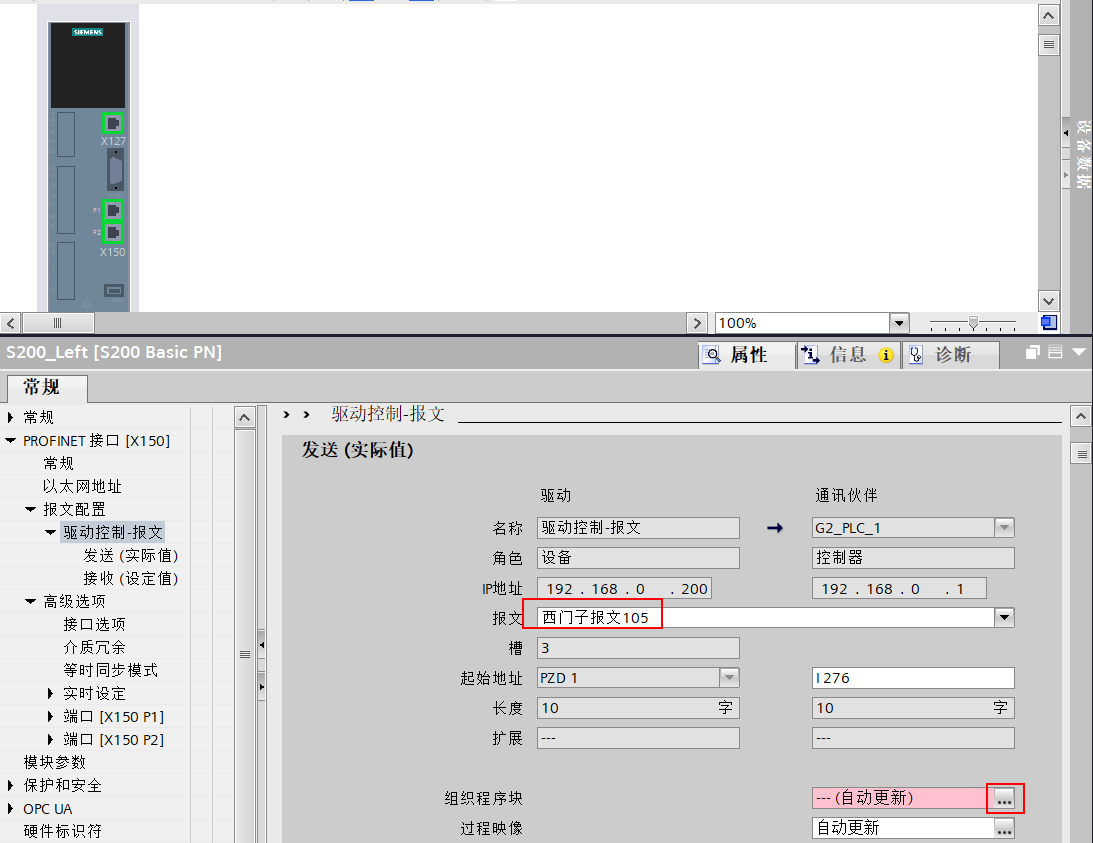
Task: Expand the 保护和安全 tree node
Action: [x=11, y=786]
